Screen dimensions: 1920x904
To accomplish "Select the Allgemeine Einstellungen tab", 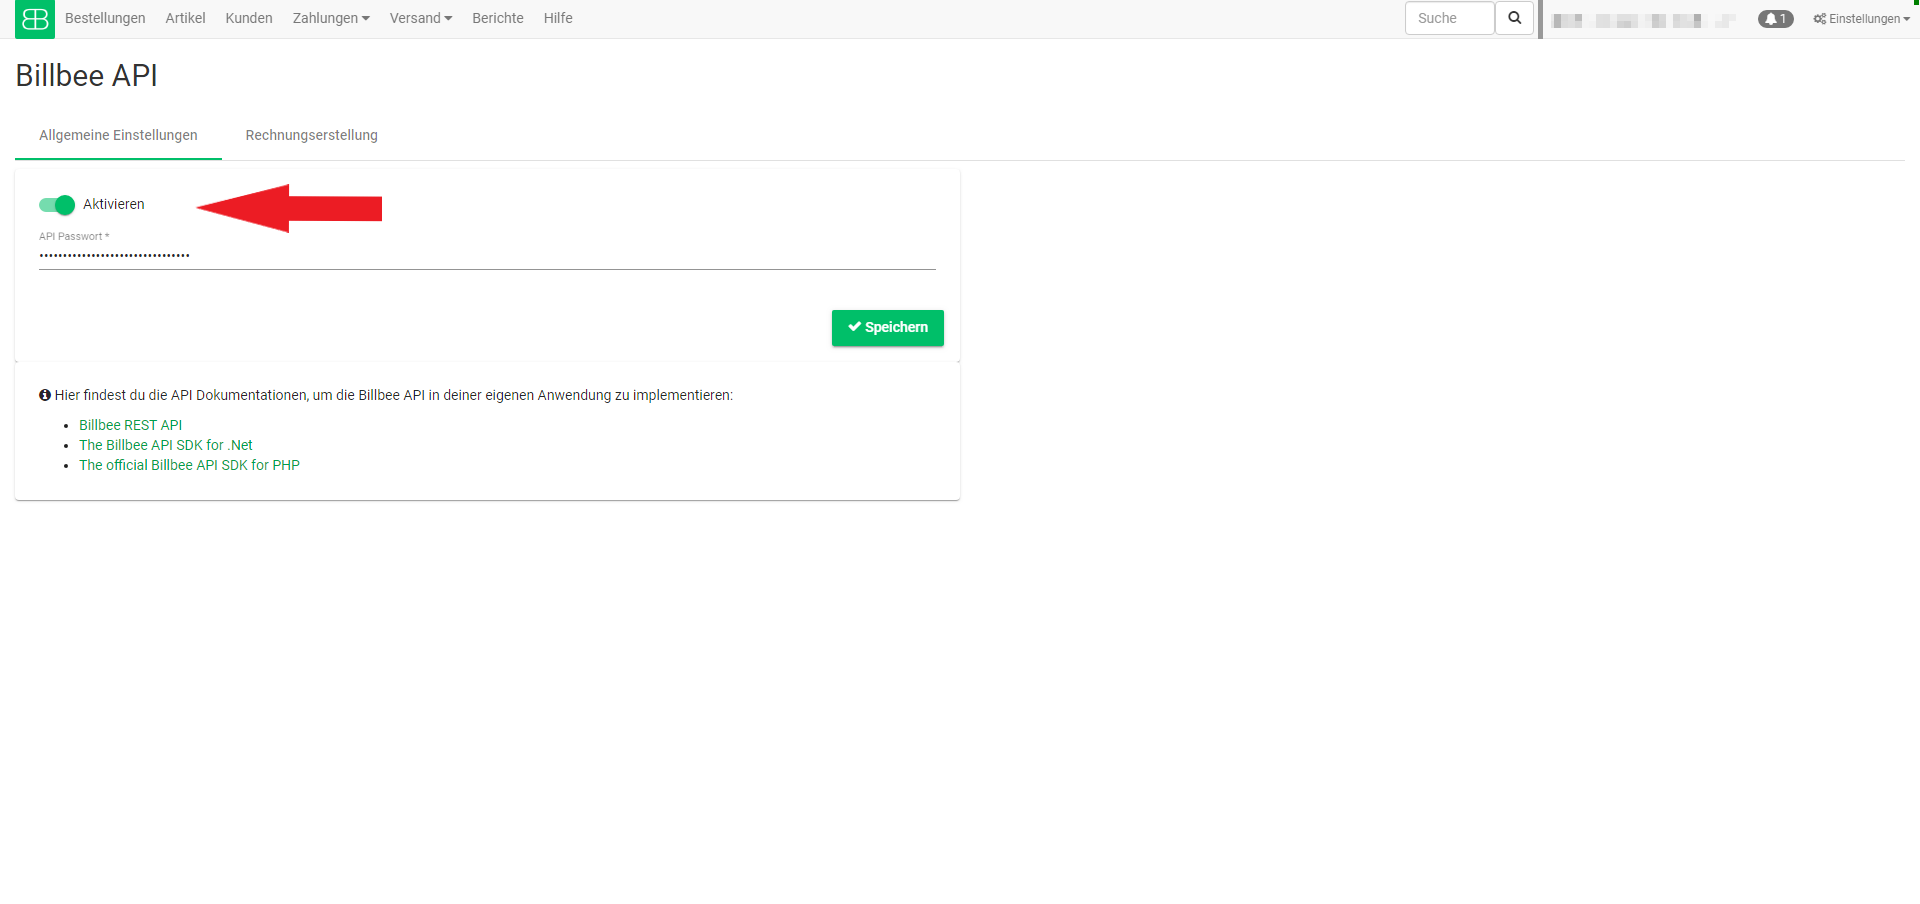I will (x=118, y=135).
